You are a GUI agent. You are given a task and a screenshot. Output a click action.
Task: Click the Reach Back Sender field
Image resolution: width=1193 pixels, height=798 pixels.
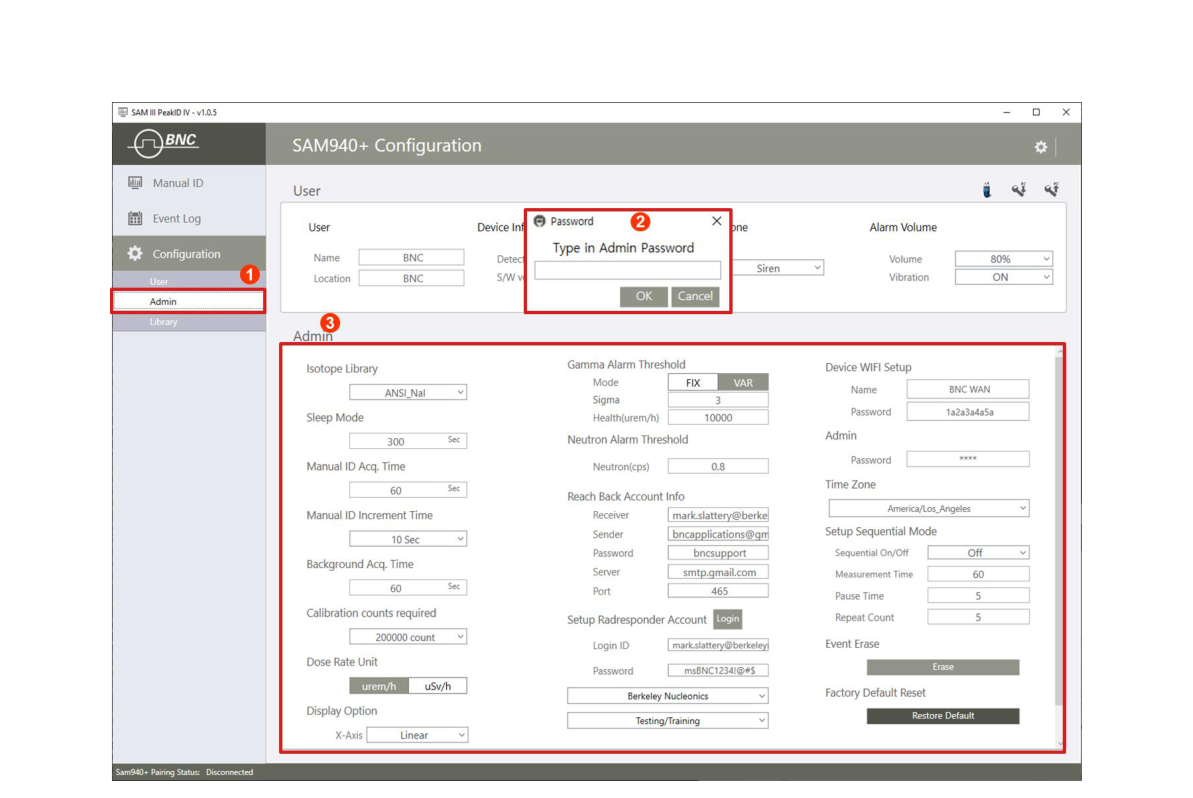click(x=718, y=534)
